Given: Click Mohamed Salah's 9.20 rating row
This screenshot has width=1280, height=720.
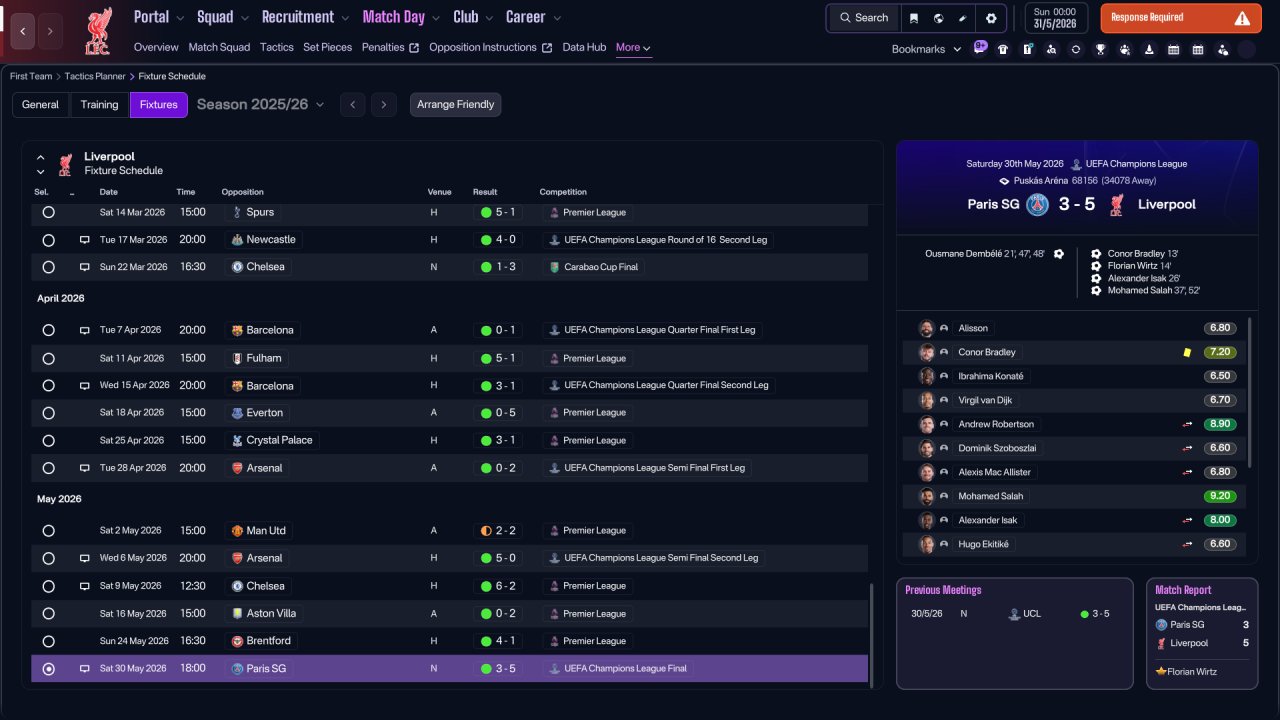Looking at the screenshot, I should point(1074,496).
